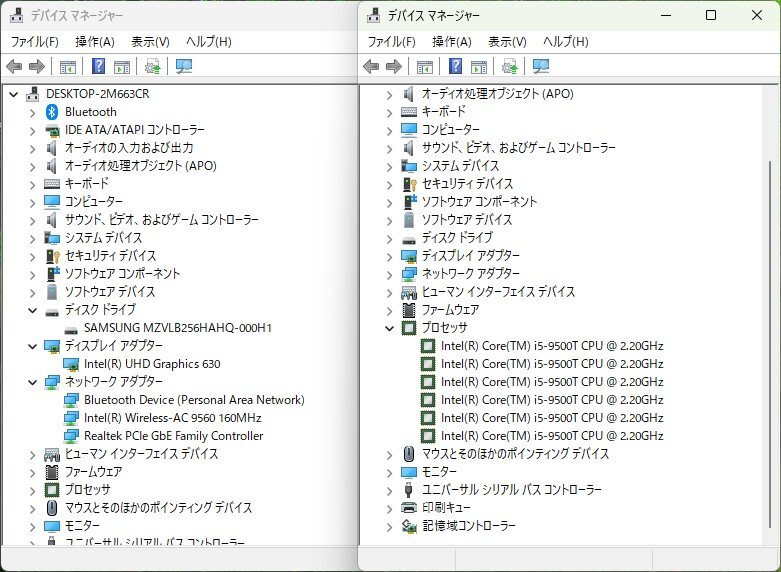Close the right デバイス マネージャー window
The image size is (781, 572).
pos(757,15)
